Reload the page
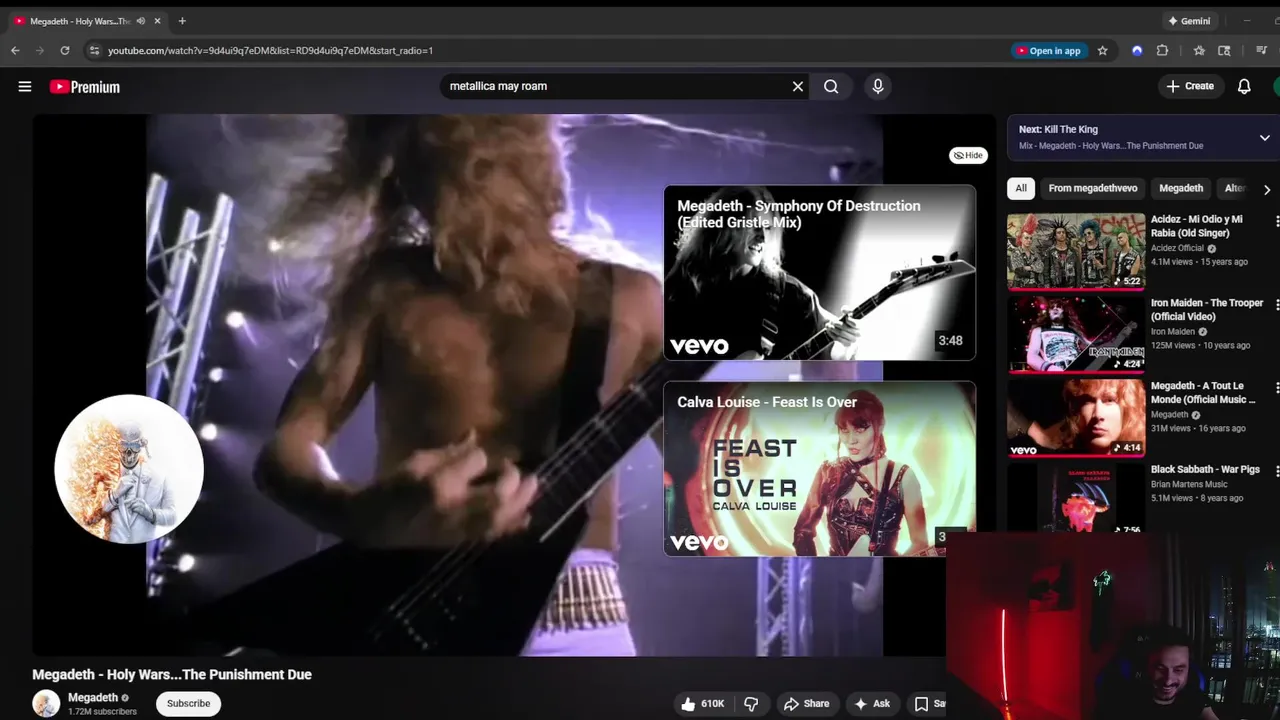The image size is (1280, 720). (x=65, y=50)
